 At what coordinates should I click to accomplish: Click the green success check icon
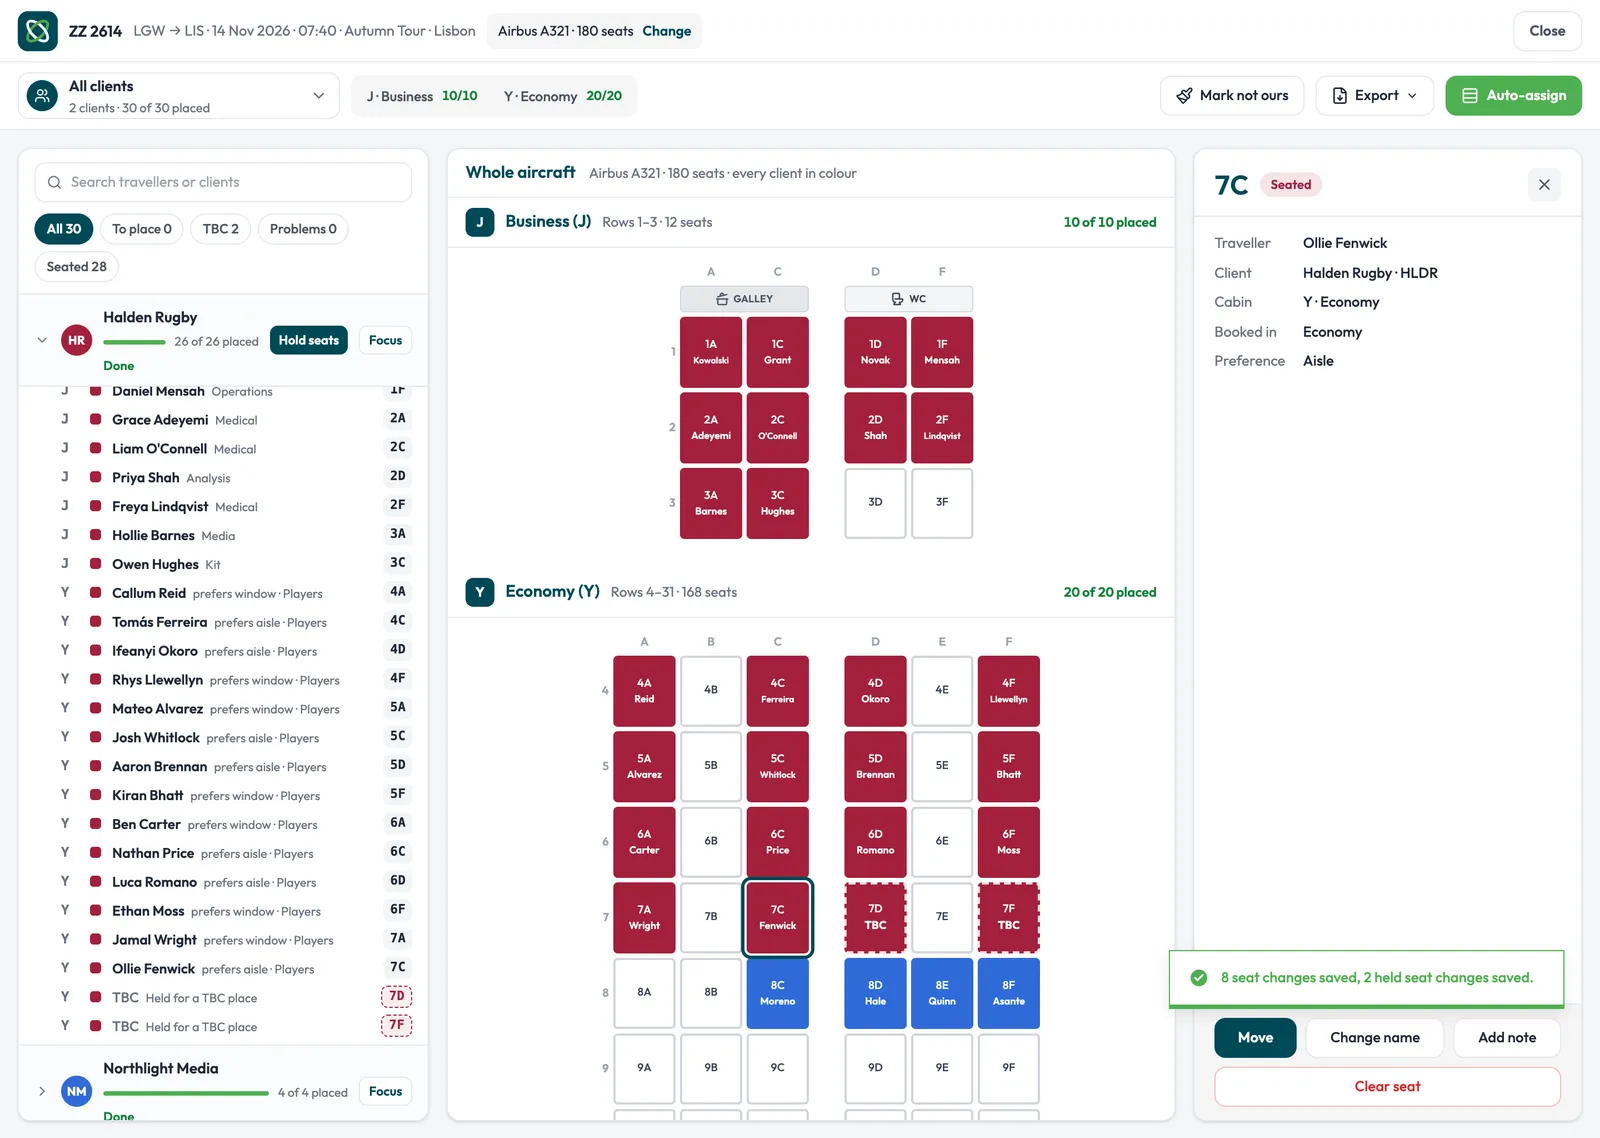pos(1199,978)
